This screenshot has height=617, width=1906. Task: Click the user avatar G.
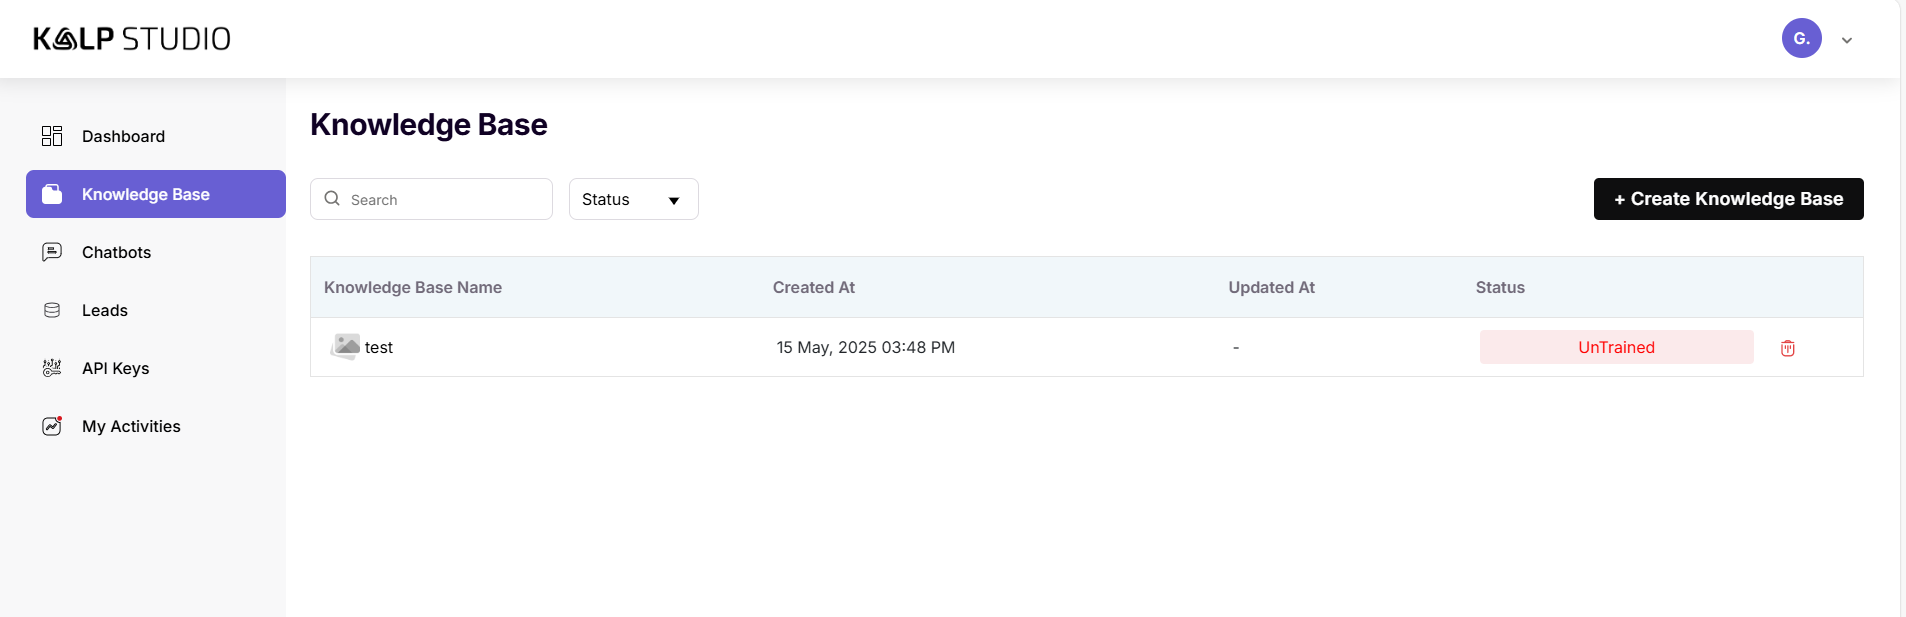point(1801,38)
